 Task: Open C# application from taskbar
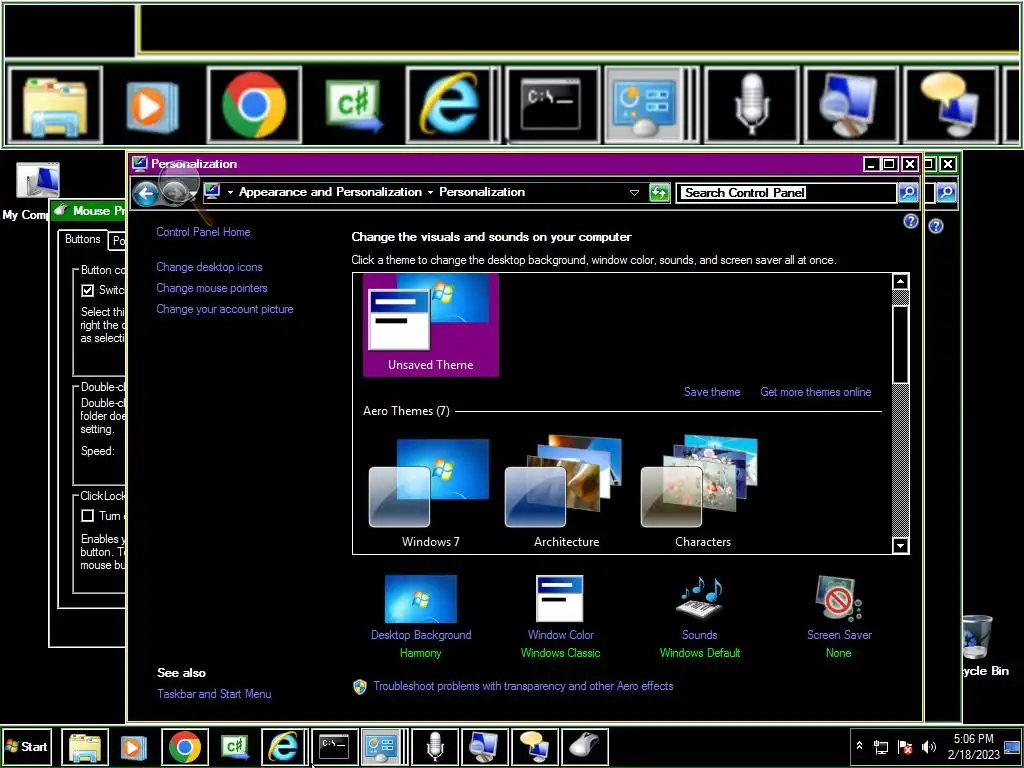tap(234, 746)
